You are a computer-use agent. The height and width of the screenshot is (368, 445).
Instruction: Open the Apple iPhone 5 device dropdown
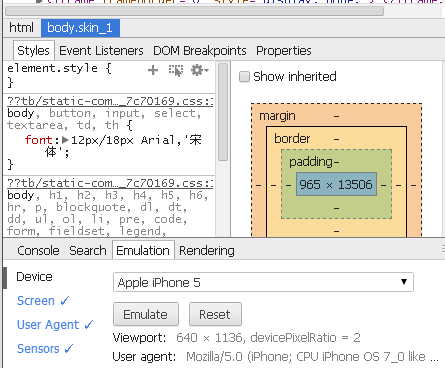coord(263,282)
